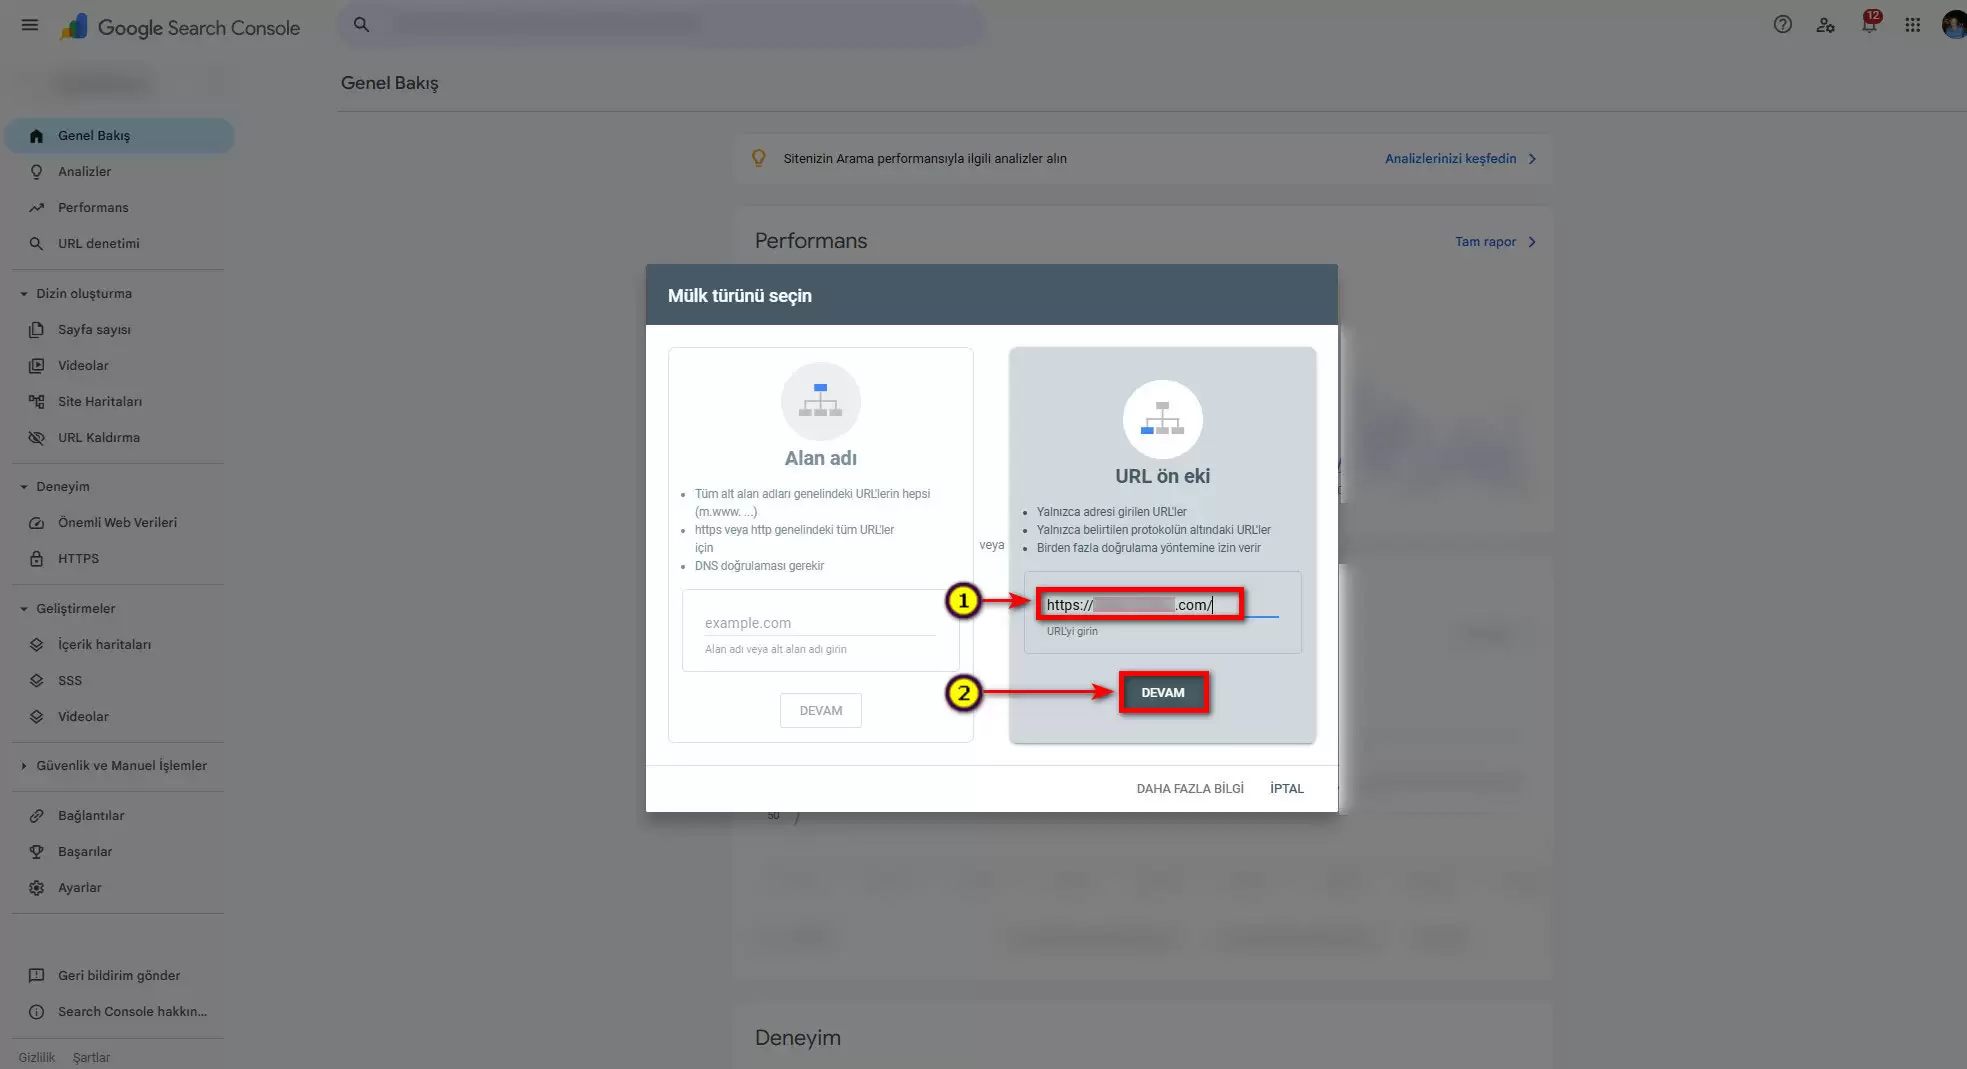The image size is (1967, 1069).
Task: Click the Başarılar trophy icon
Action: pyautogui.click(x=36, y=852)
